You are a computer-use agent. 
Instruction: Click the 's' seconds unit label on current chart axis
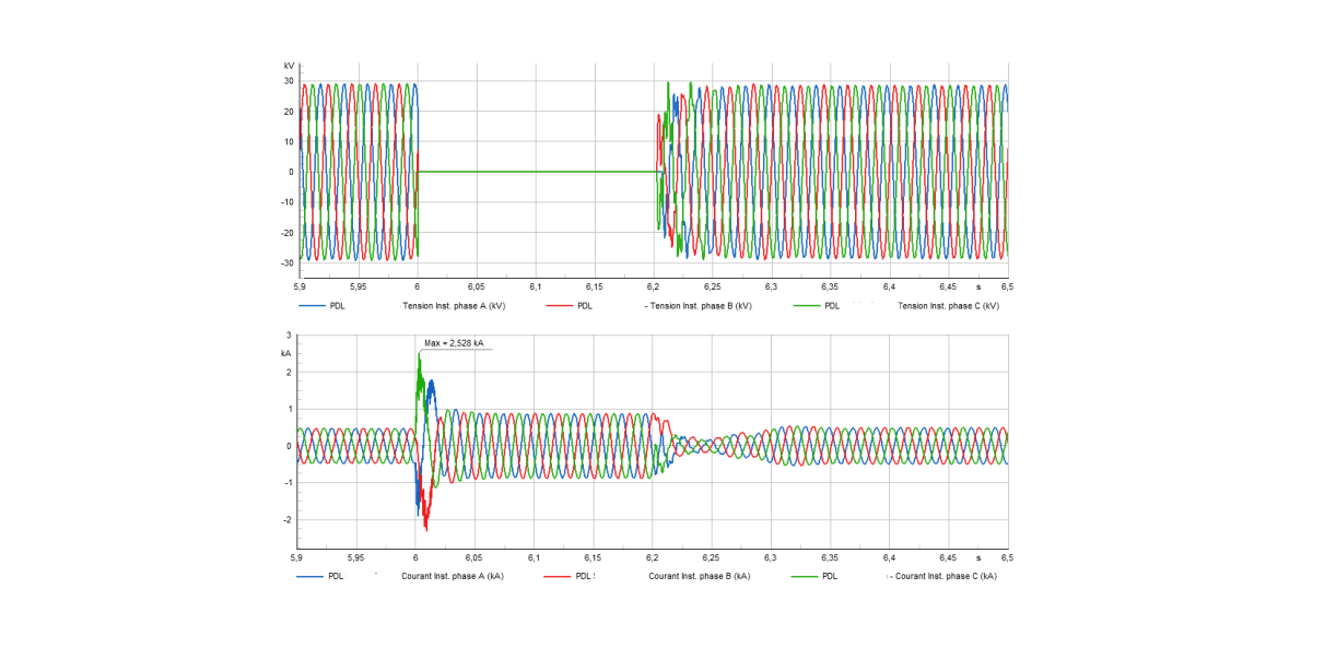click(x=979, y=557)
